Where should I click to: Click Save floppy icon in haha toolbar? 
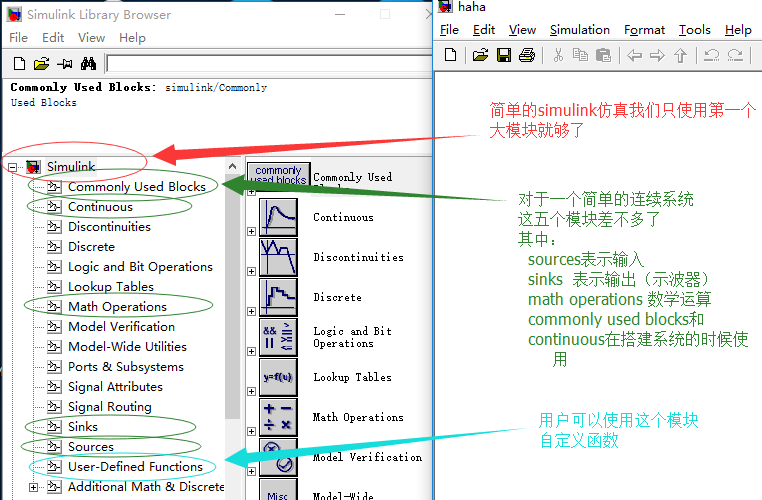(x=504, y=55)
